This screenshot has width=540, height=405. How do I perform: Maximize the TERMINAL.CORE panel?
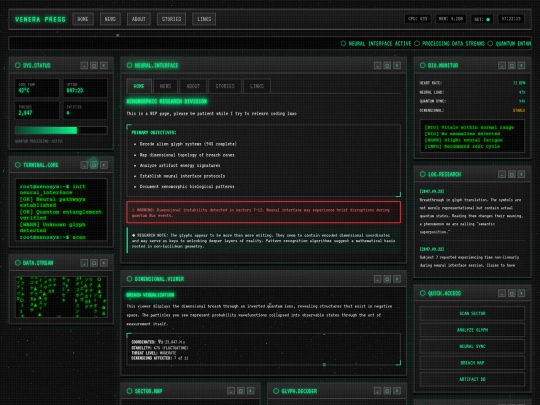[x=94, y=165]
